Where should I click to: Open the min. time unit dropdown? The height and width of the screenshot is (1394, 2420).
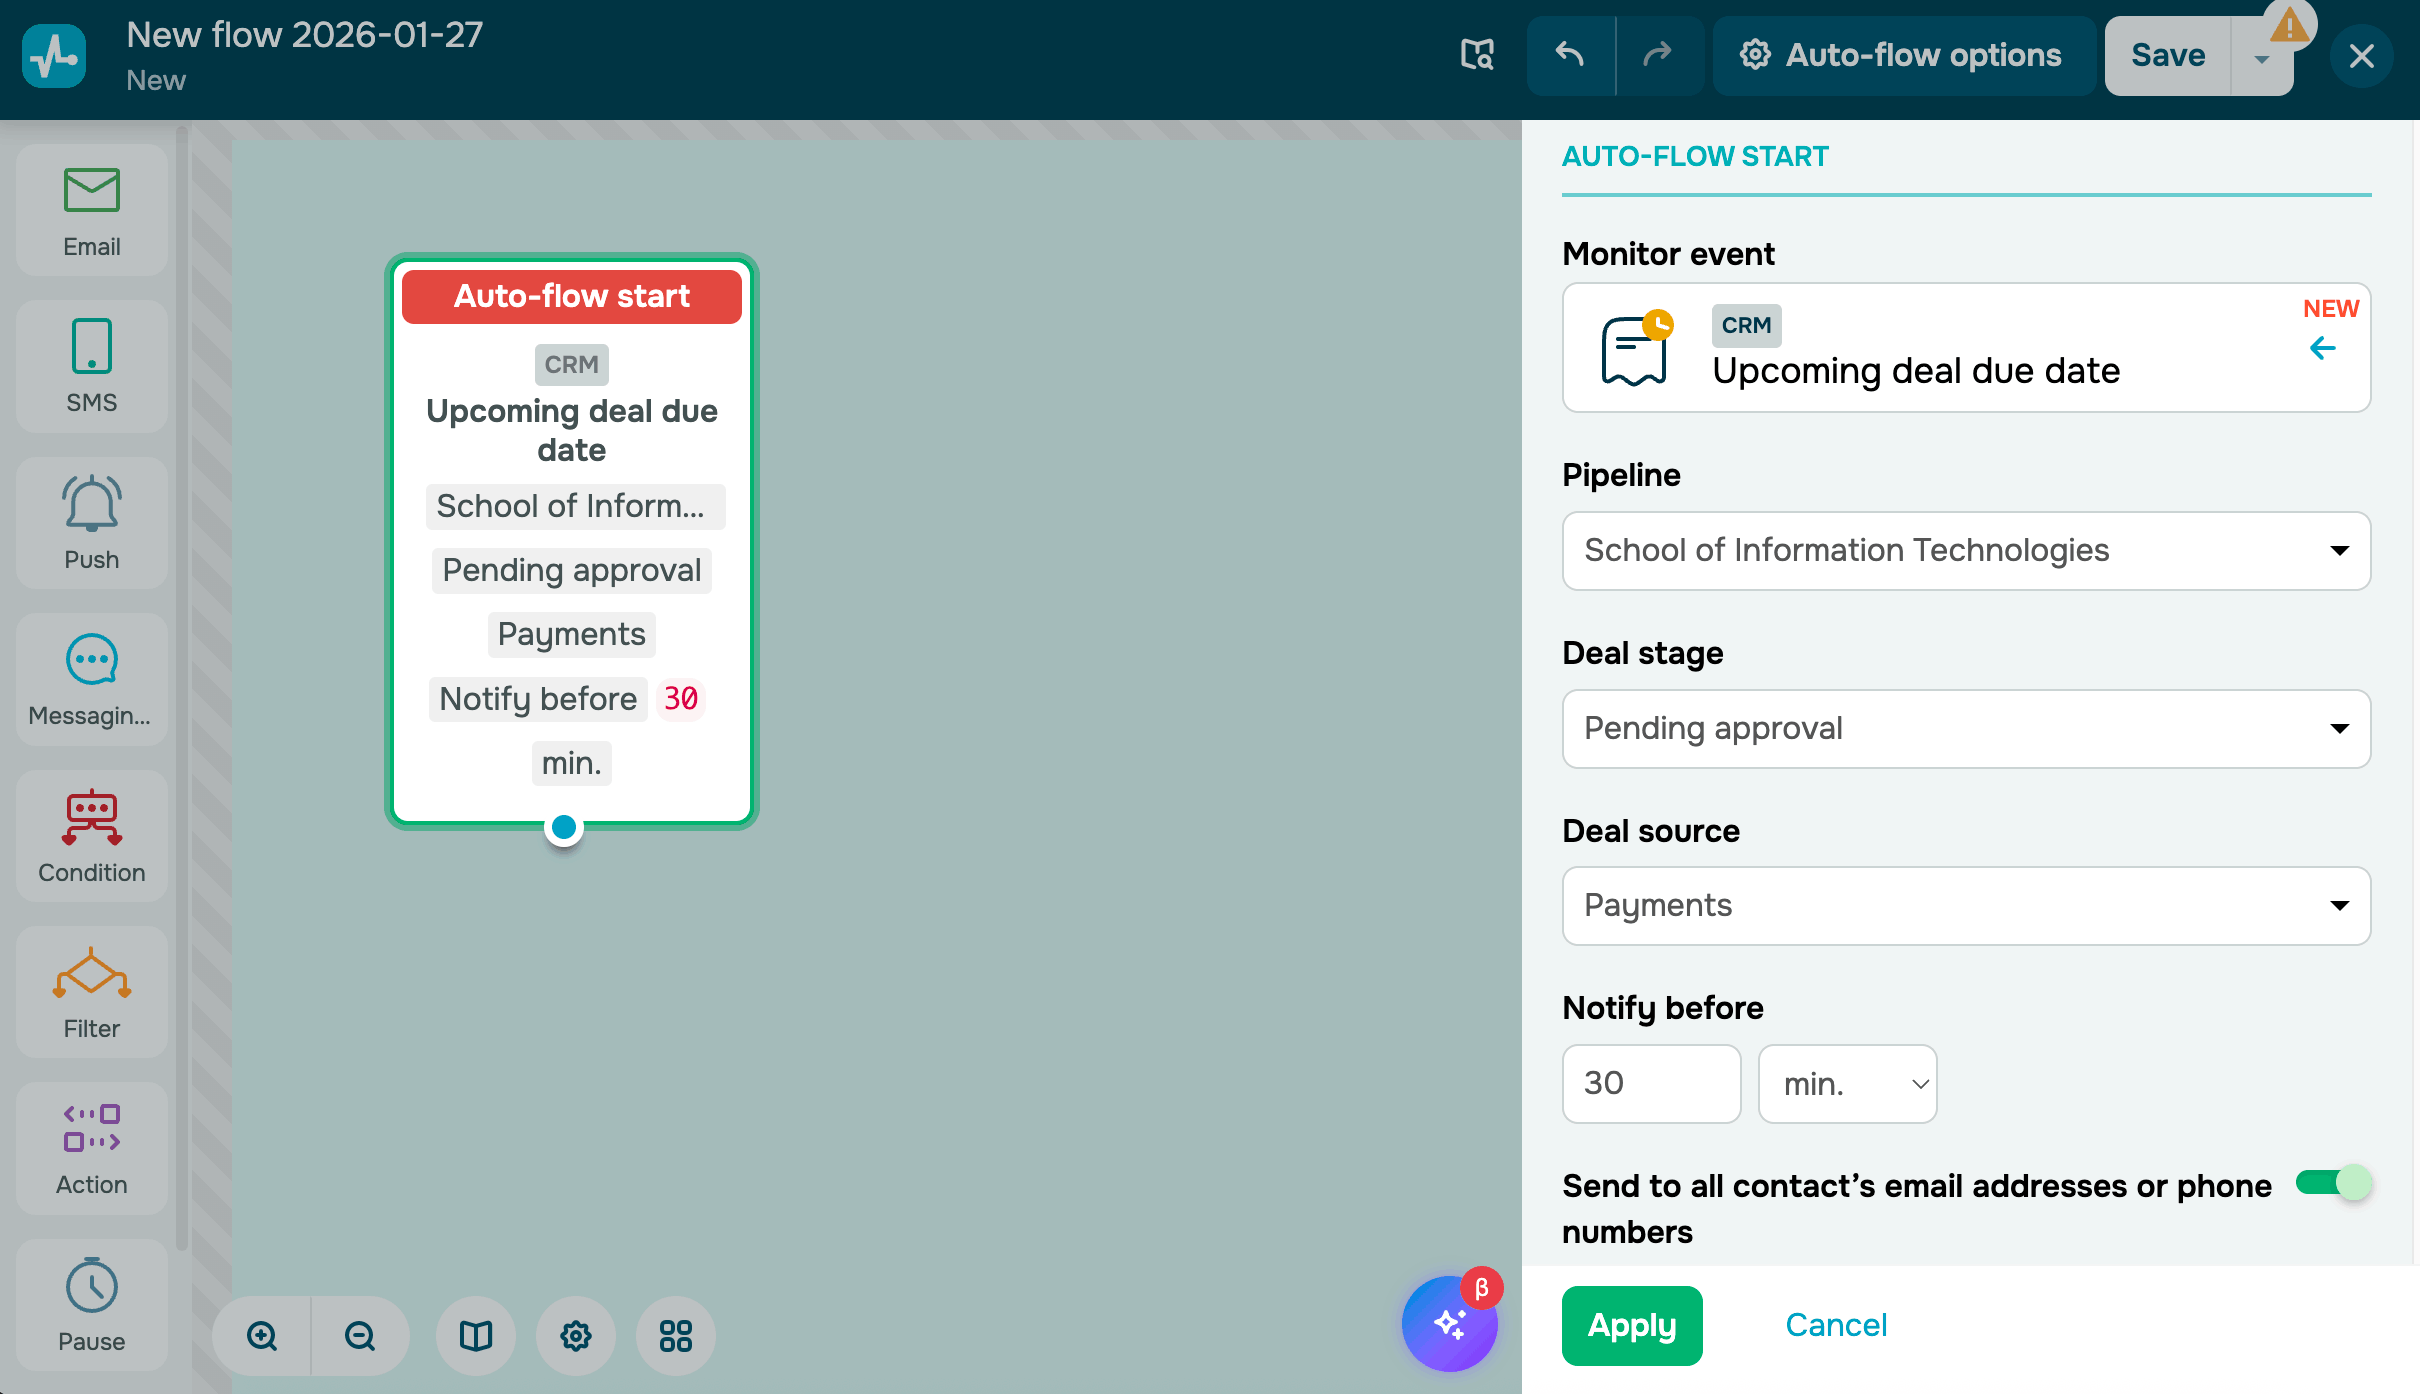pyautogui.click(x=1847, y=1084)
